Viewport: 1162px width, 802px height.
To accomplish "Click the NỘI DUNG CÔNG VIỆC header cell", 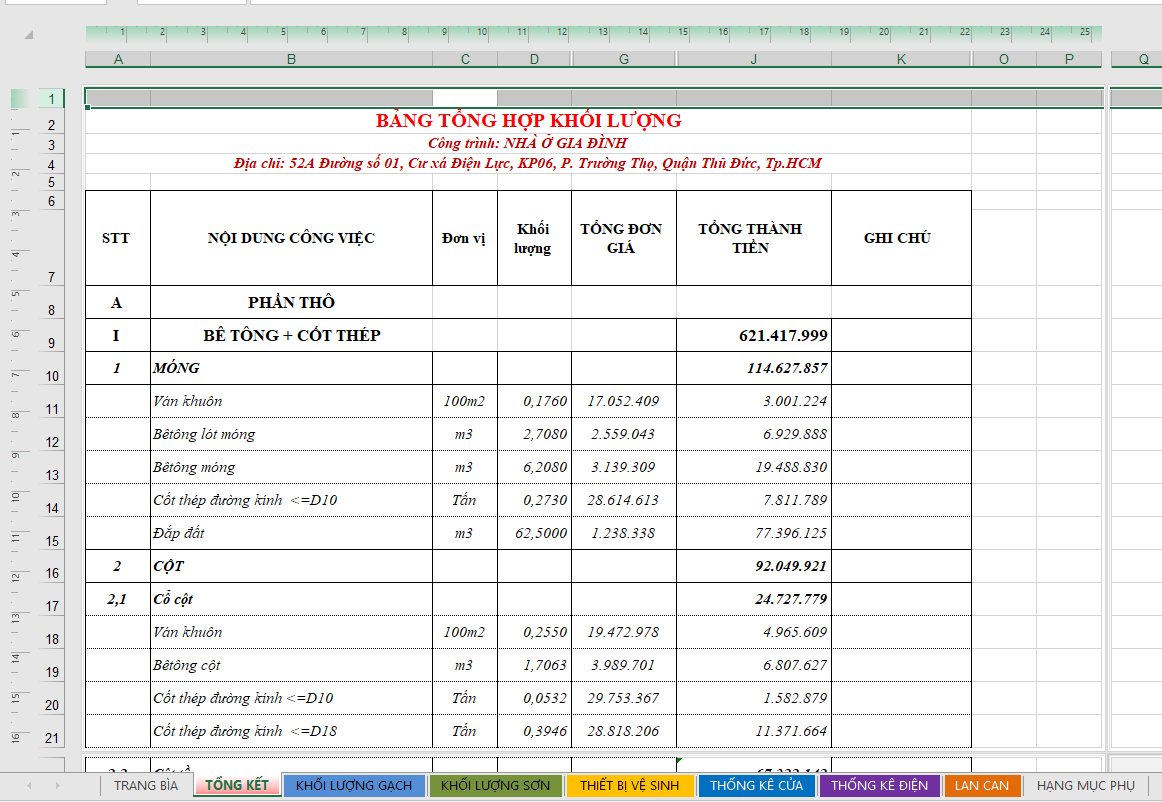I will 291,238.
